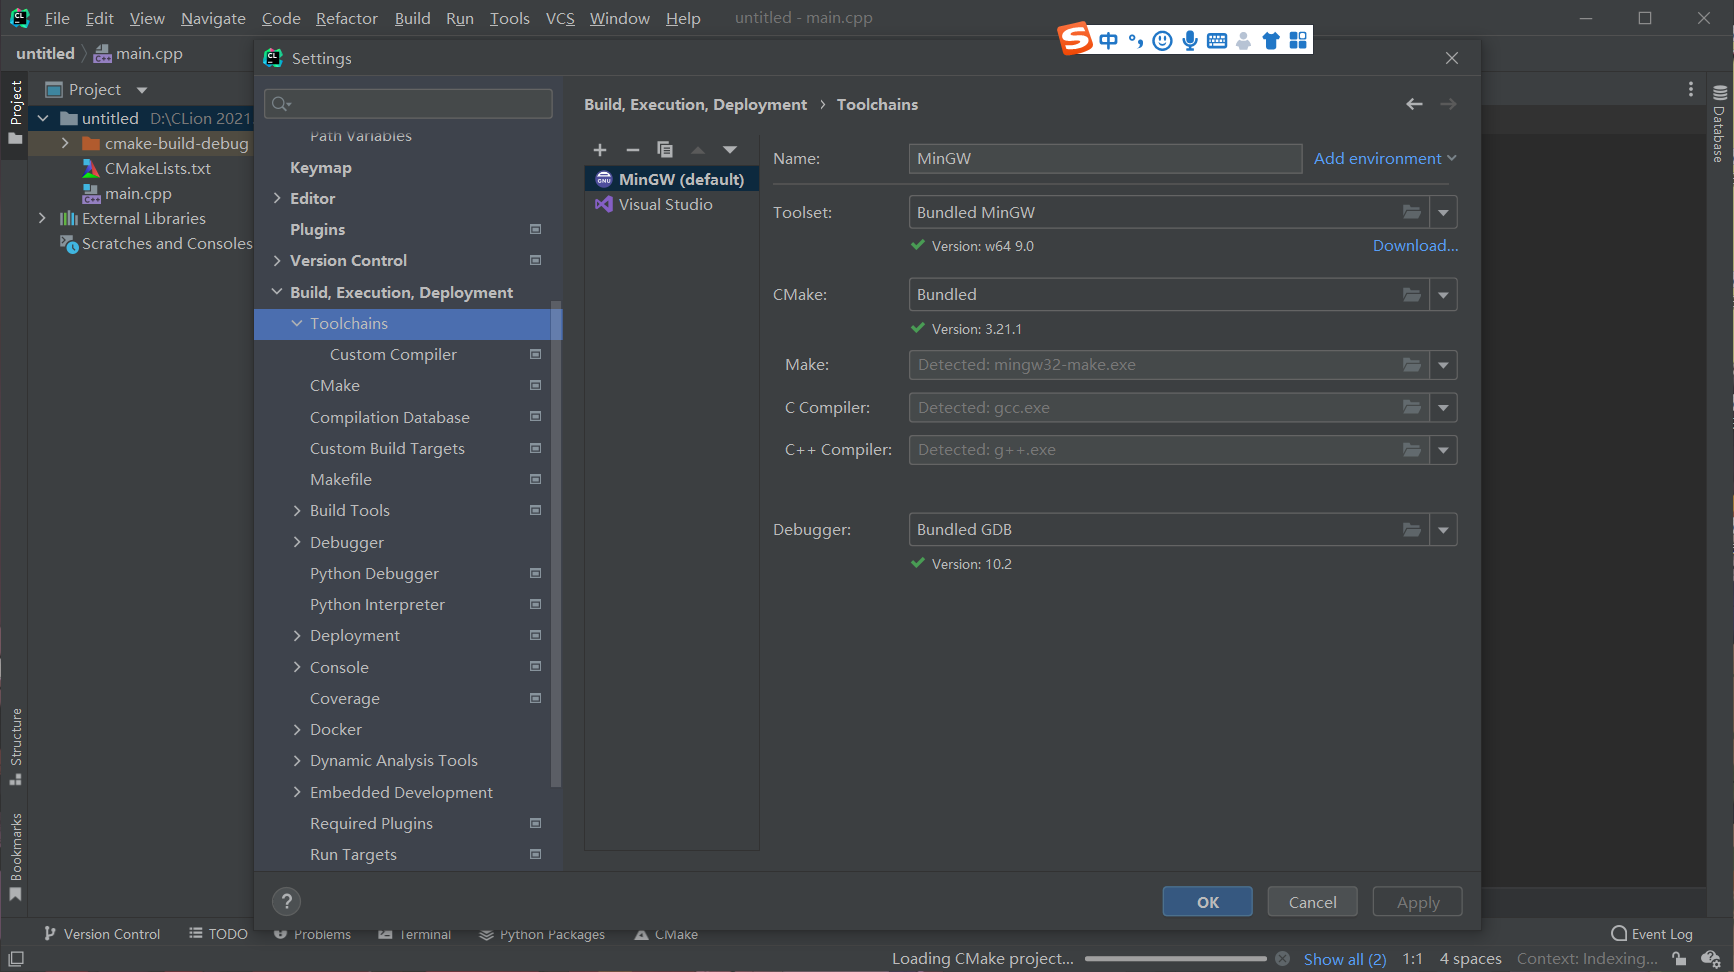Add a new toolchain with plus icon
Image resolution: width=1734 pixels, height=972 pixels.
click(x=600, y=150)
